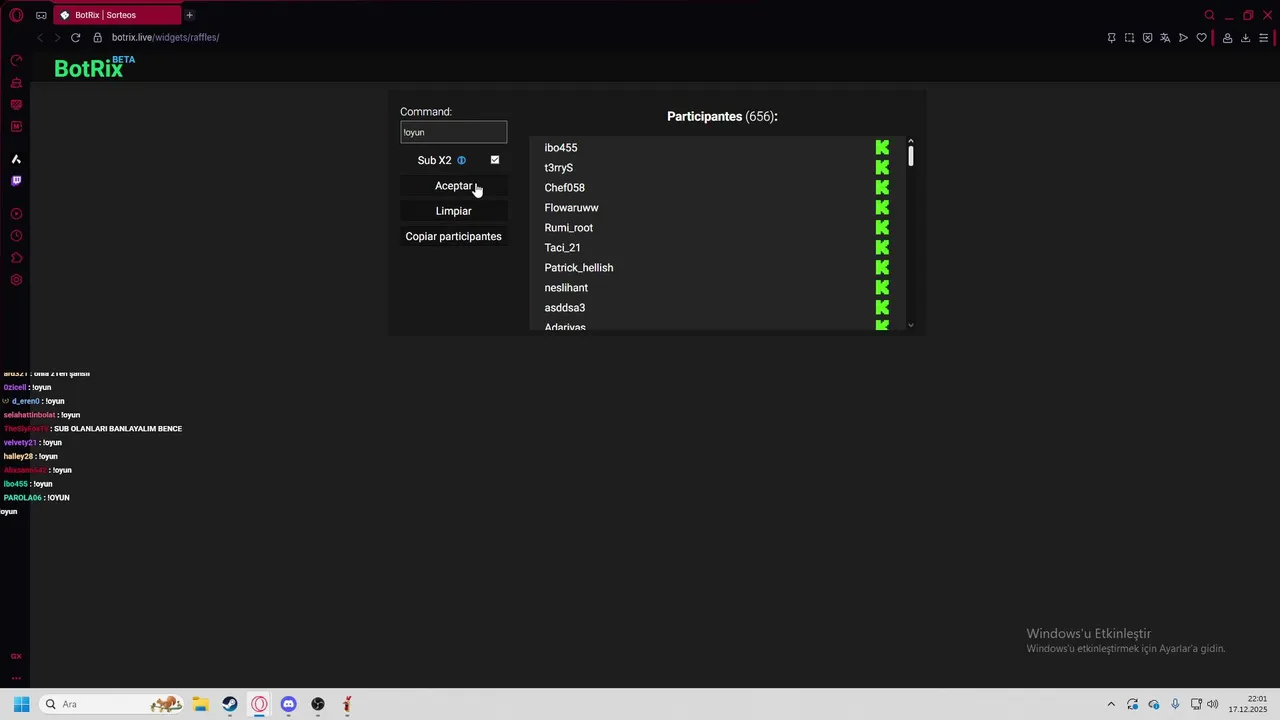Click chat user PAROLA06

pos(22,498)
